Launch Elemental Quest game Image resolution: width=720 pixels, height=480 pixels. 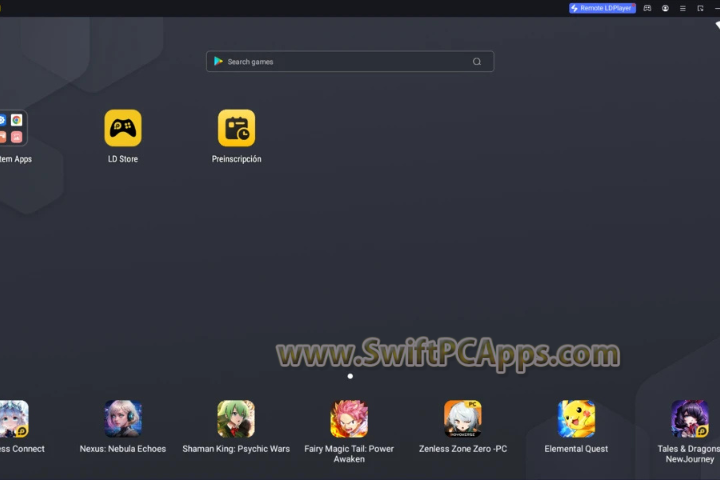coord(576,418)
